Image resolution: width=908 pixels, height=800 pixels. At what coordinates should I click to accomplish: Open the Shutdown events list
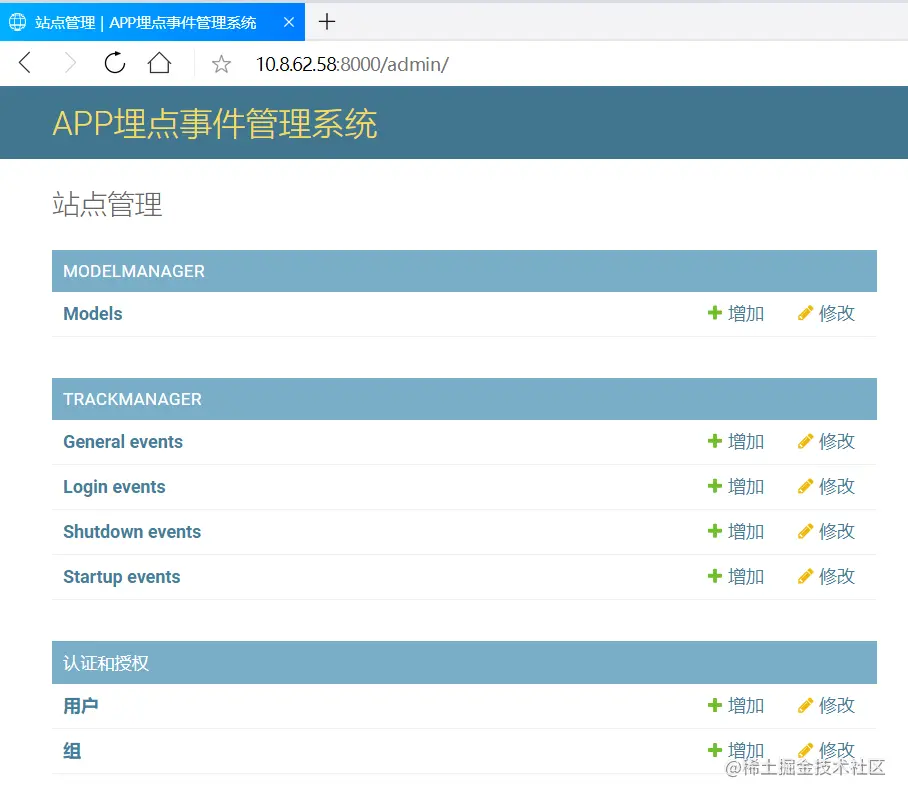click(x=132, y=532)
